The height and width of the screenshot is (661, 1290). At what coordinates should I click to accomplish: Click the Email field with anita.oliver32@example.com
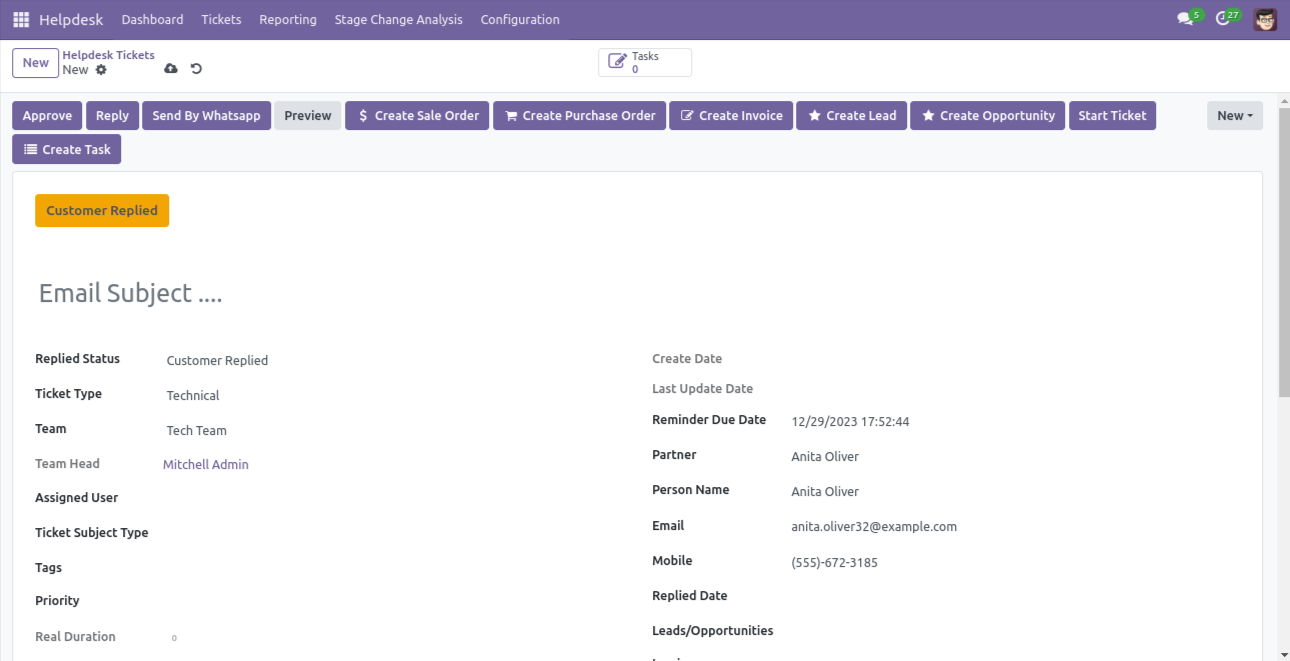(1015, 527)
